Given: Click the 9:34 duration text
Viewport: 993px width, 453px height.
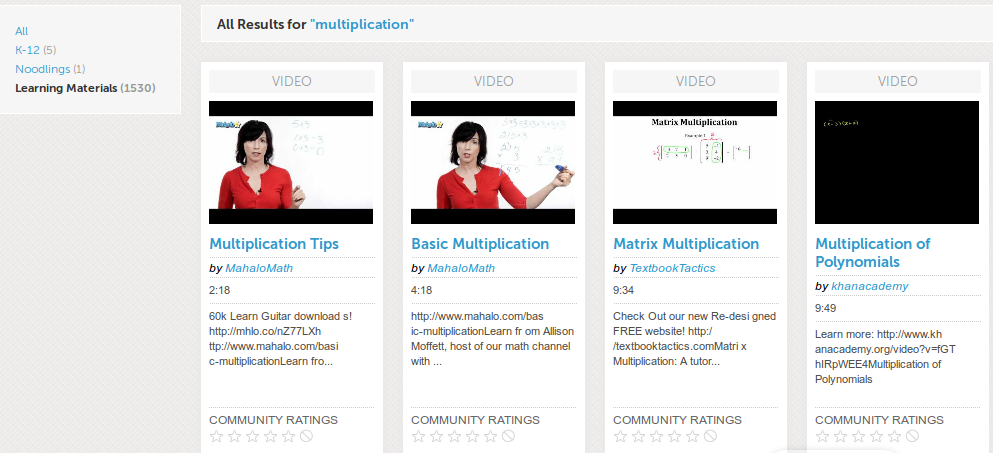Looking at the screenshot, I should click(623, 290).
